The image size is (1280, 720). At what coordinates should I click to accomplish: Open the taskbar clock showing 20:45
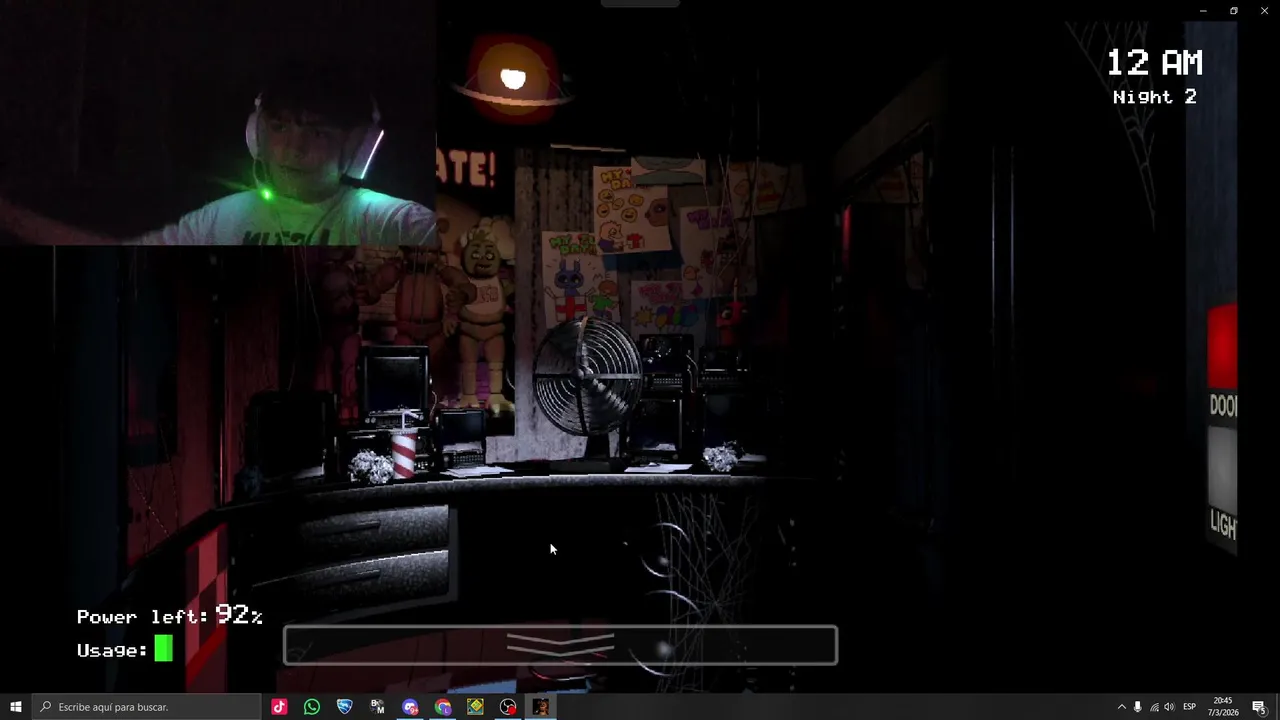tap(1223, 707)
